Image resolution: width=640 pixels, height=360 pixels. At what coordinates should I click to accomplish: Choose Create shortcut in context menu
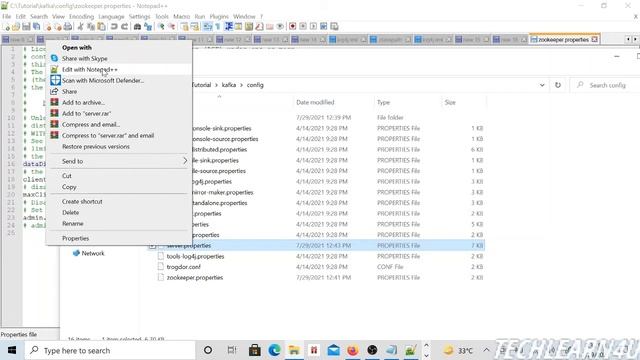(118, 202)
